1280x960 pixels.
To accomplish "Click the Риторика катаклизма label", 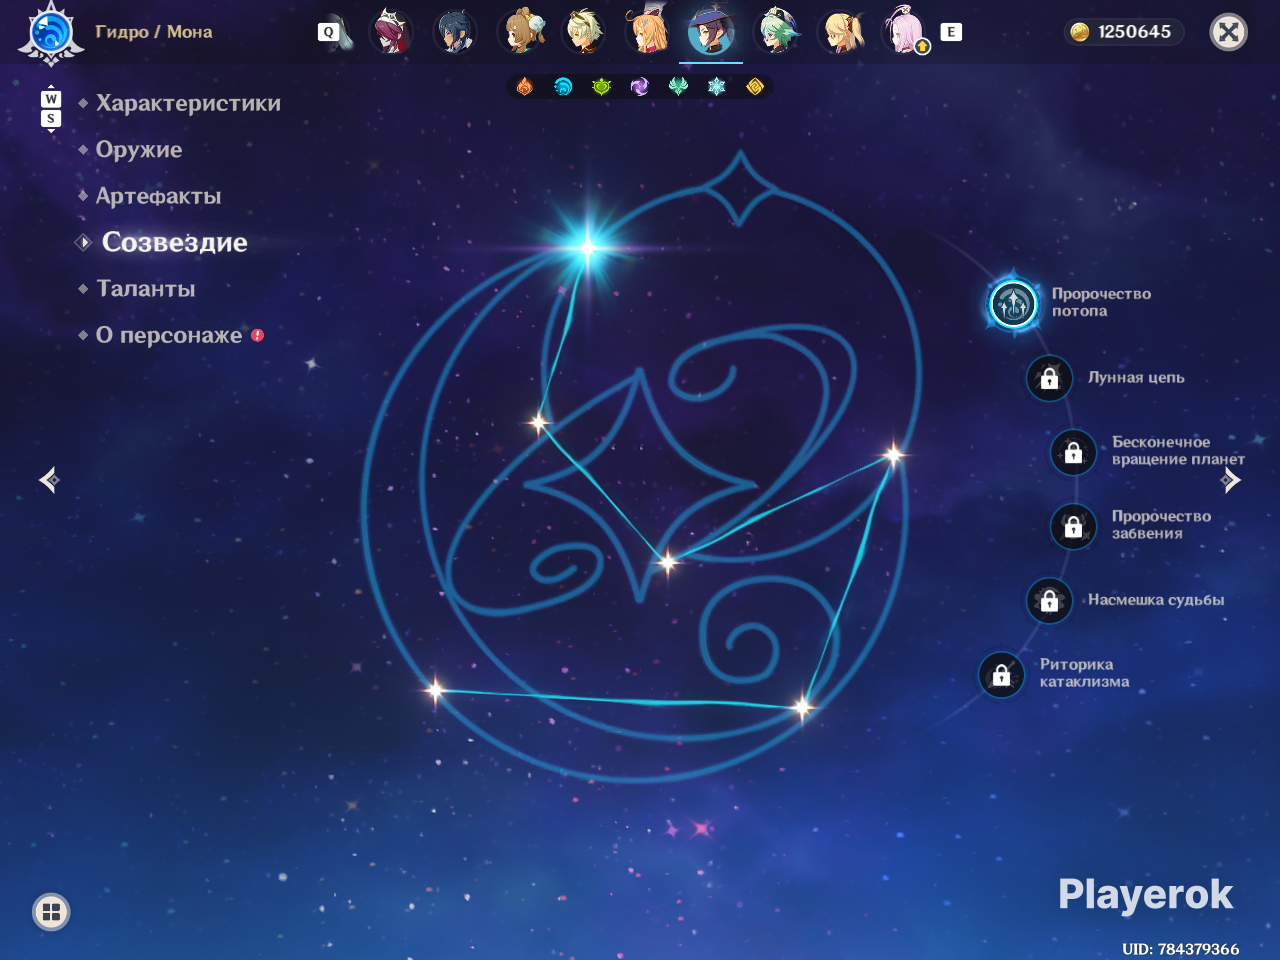I will click(1085, 673).
